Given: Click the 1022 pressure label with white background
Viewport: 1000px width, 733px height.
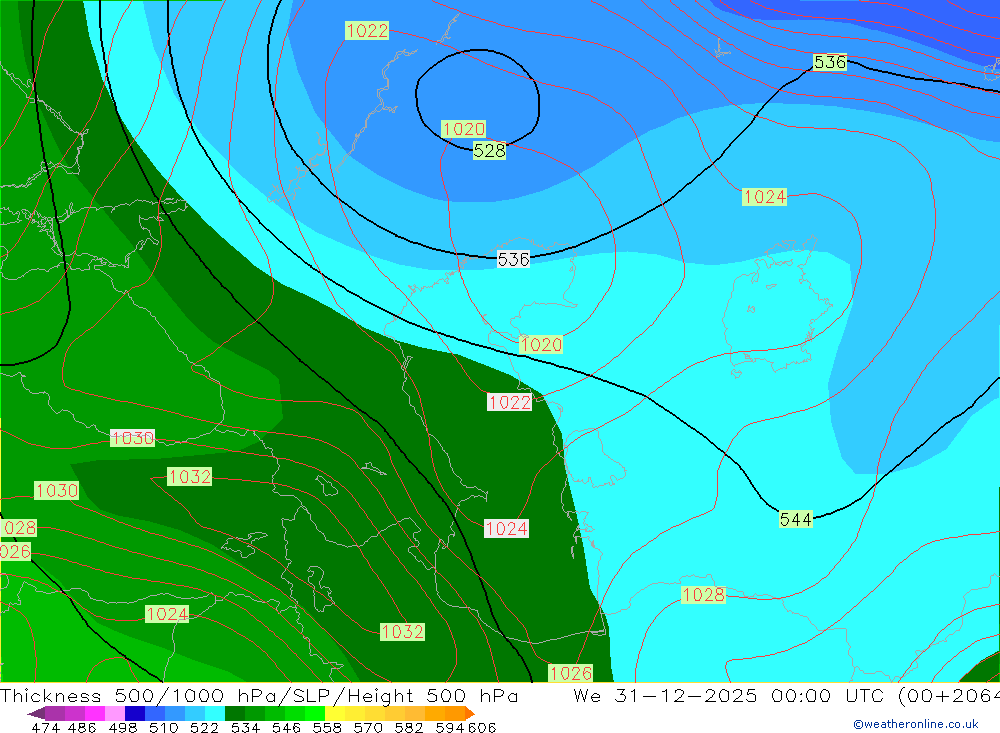Looking at the screenshot, I should tap(509, 402).
